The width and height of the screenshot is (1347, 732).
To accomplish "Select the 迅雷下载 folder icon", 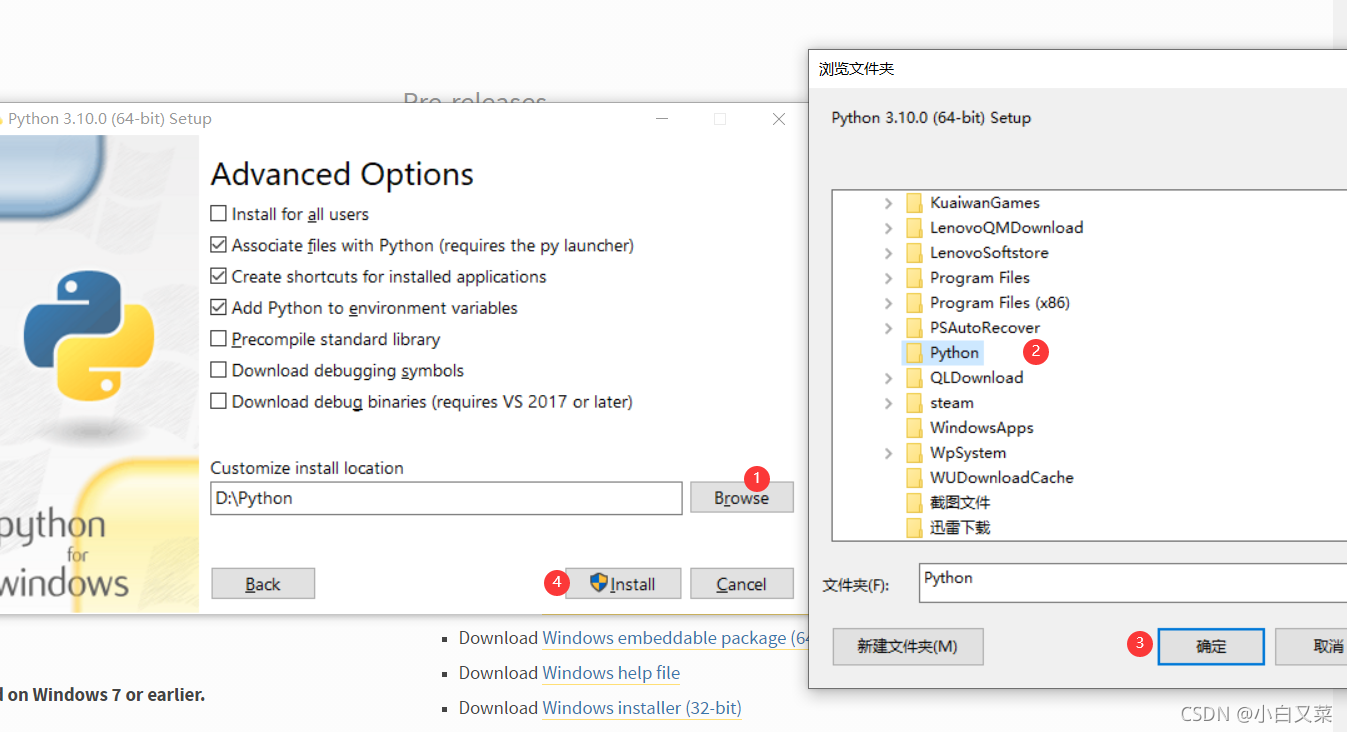I will coord(914,528).
